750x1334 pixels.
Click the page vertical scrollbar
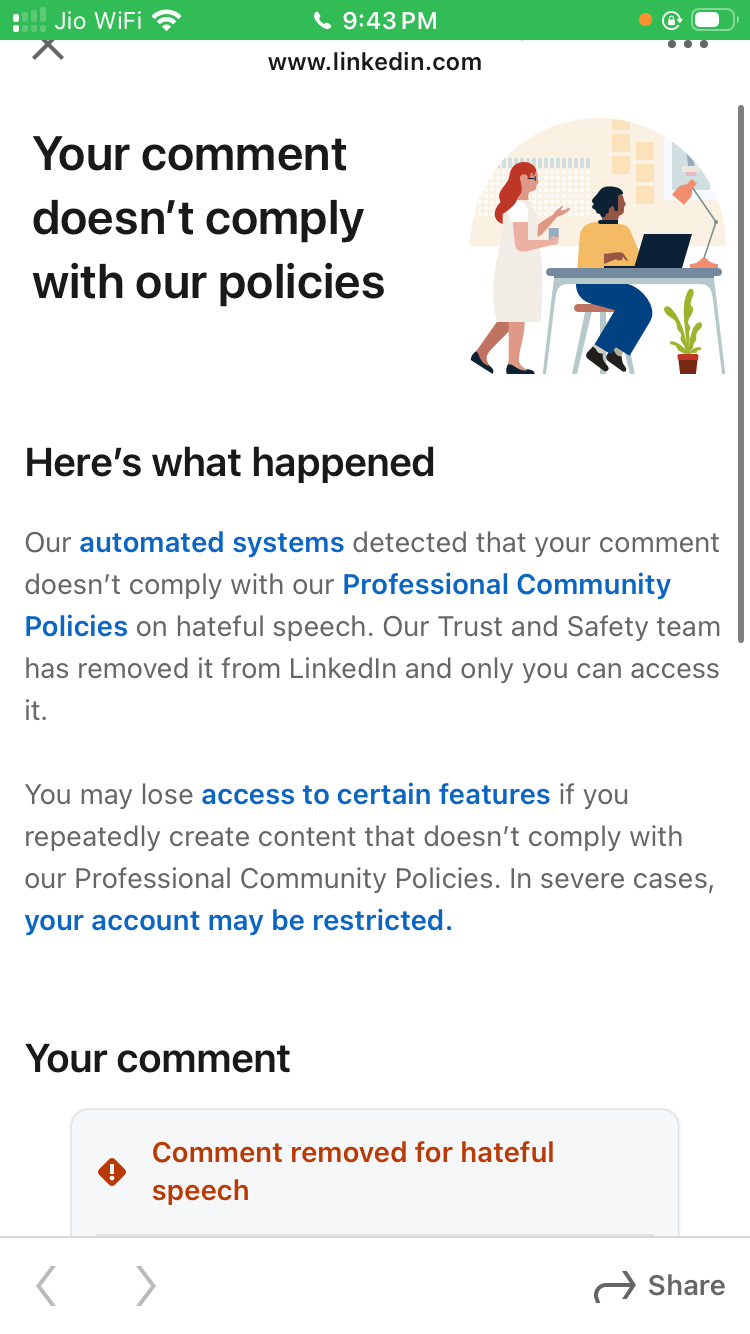pos(740,372)
